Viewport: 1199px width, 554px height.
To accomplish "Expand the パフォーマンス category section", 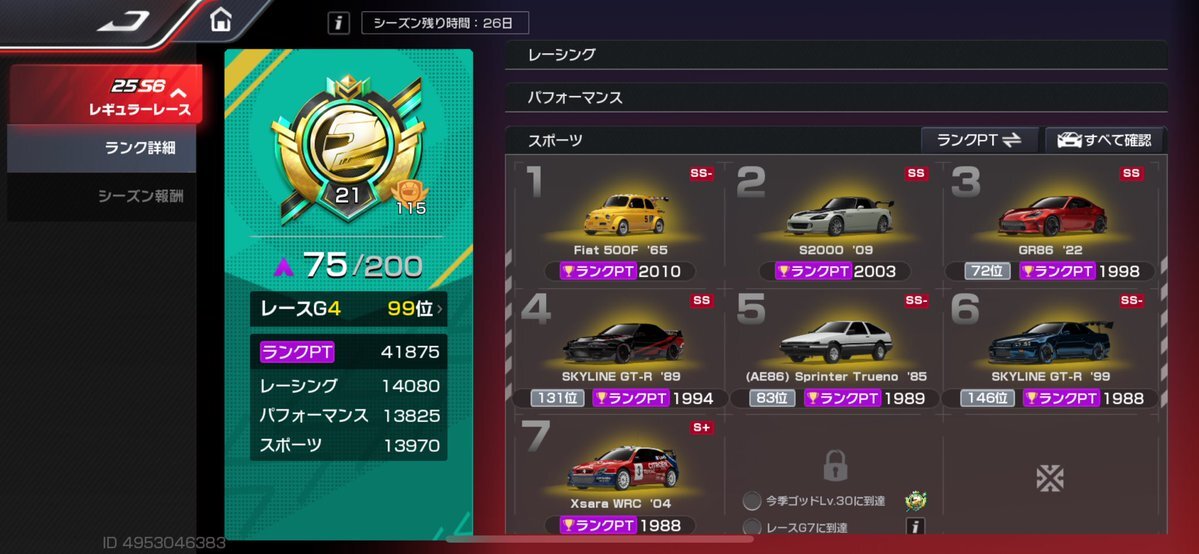I will (x=836, y=97).
